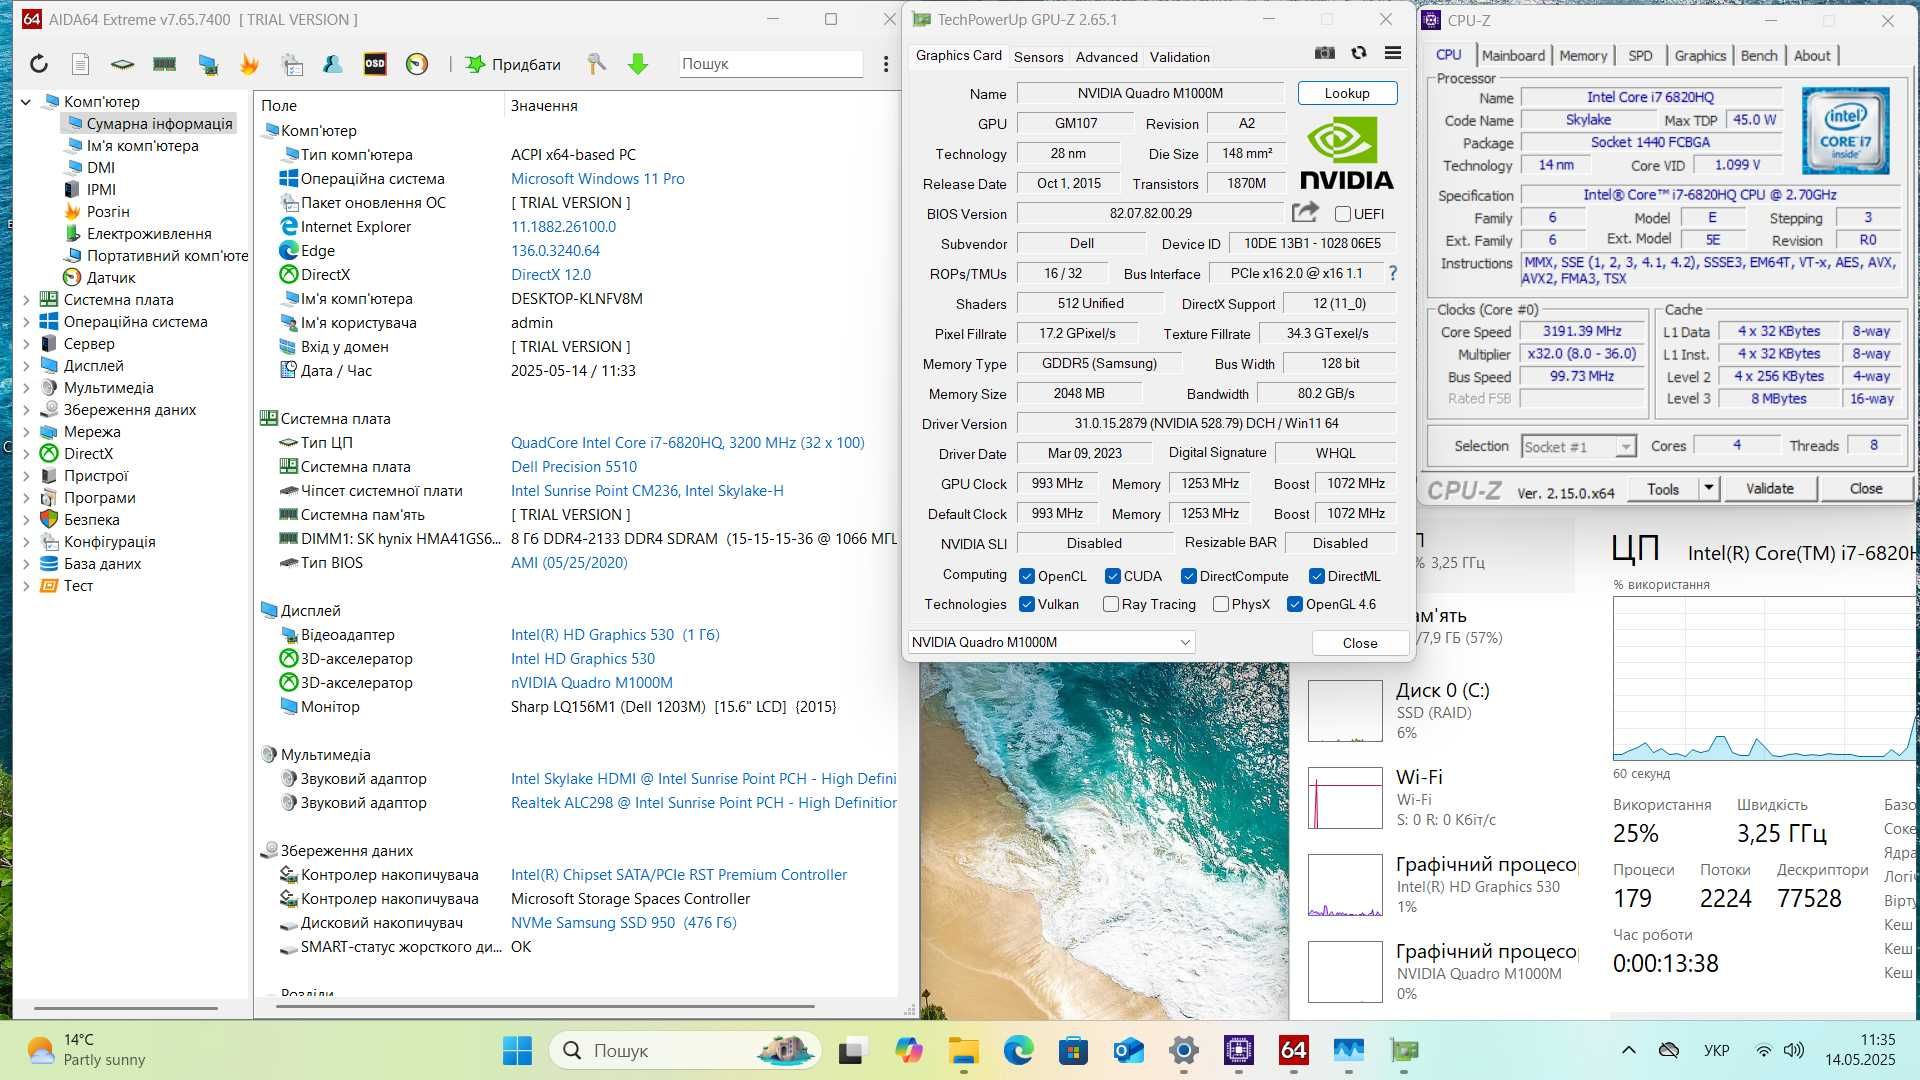Switch to the Sensors tab in GPU-Z
Viewport: 1920px width, 1080px height.
click(1038, 57)
